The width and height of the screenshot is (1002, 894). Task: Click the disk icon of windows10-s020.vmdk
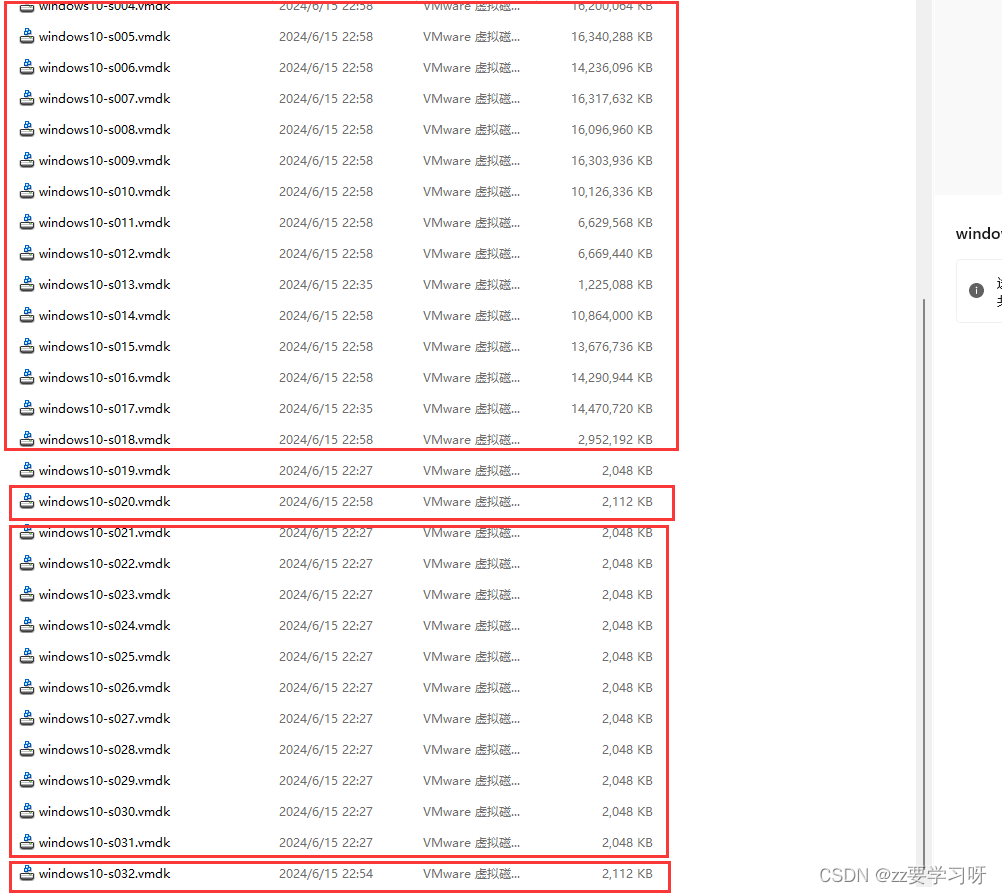pyautogui.click(x=27, y=501)
